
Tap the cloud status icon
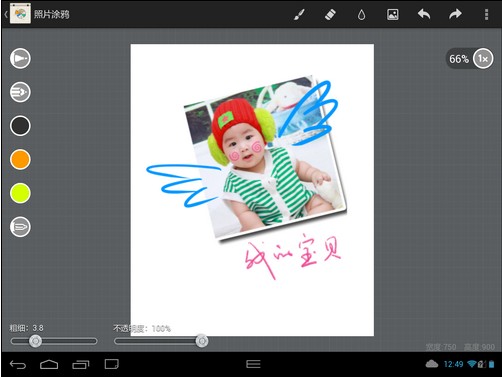(432, 364)
